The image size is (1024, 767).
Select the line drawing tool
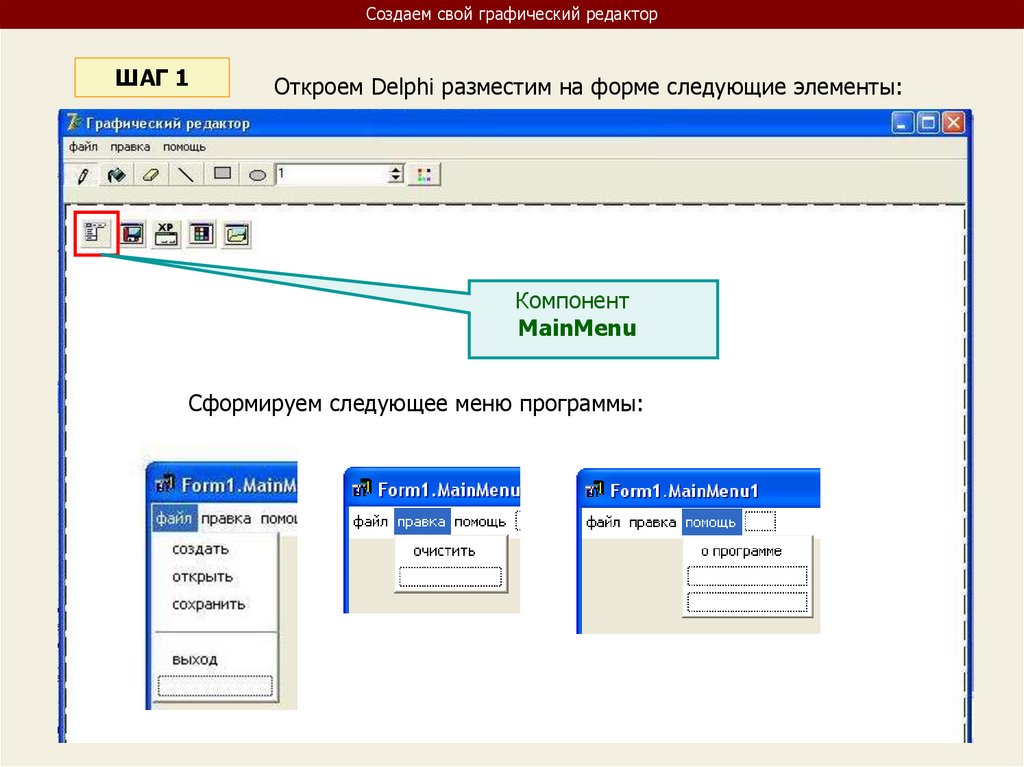pos(186,174)
